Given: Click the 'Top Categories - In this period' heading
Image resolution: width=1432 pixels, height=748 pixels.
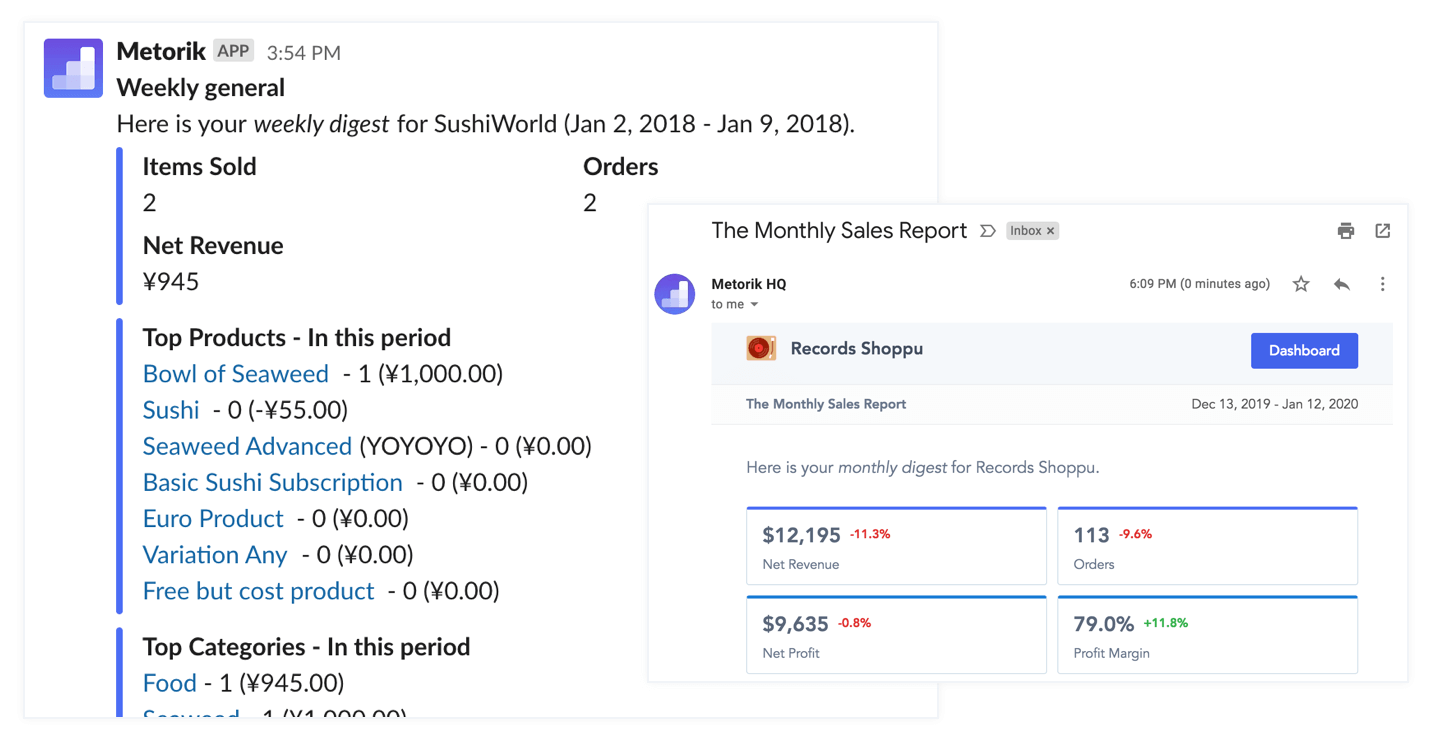Looking at the screenshot, I should click(x=306, y=647).
